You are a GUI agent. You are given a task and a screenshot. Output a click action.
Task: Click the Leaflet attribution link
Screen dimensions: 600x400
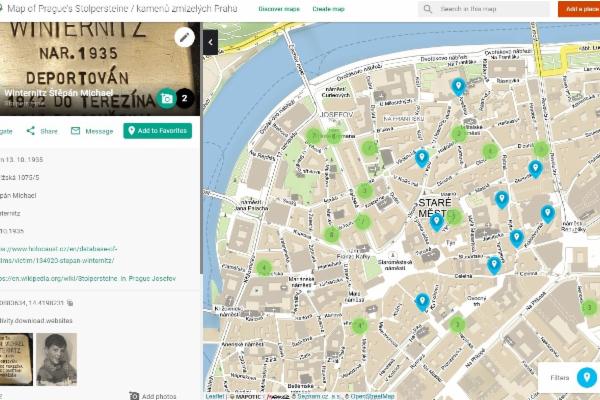tap(215, 396)
